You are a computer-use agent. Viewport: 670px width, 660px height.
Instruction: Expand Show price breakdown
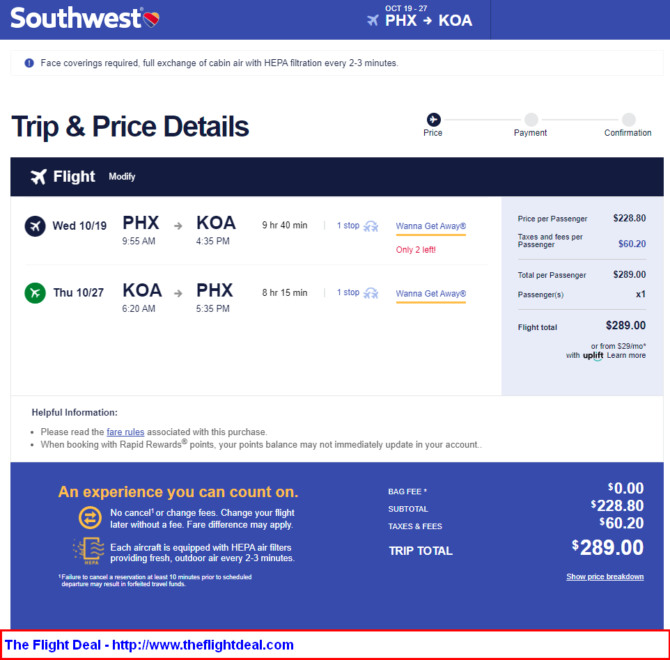pos(605,577)
